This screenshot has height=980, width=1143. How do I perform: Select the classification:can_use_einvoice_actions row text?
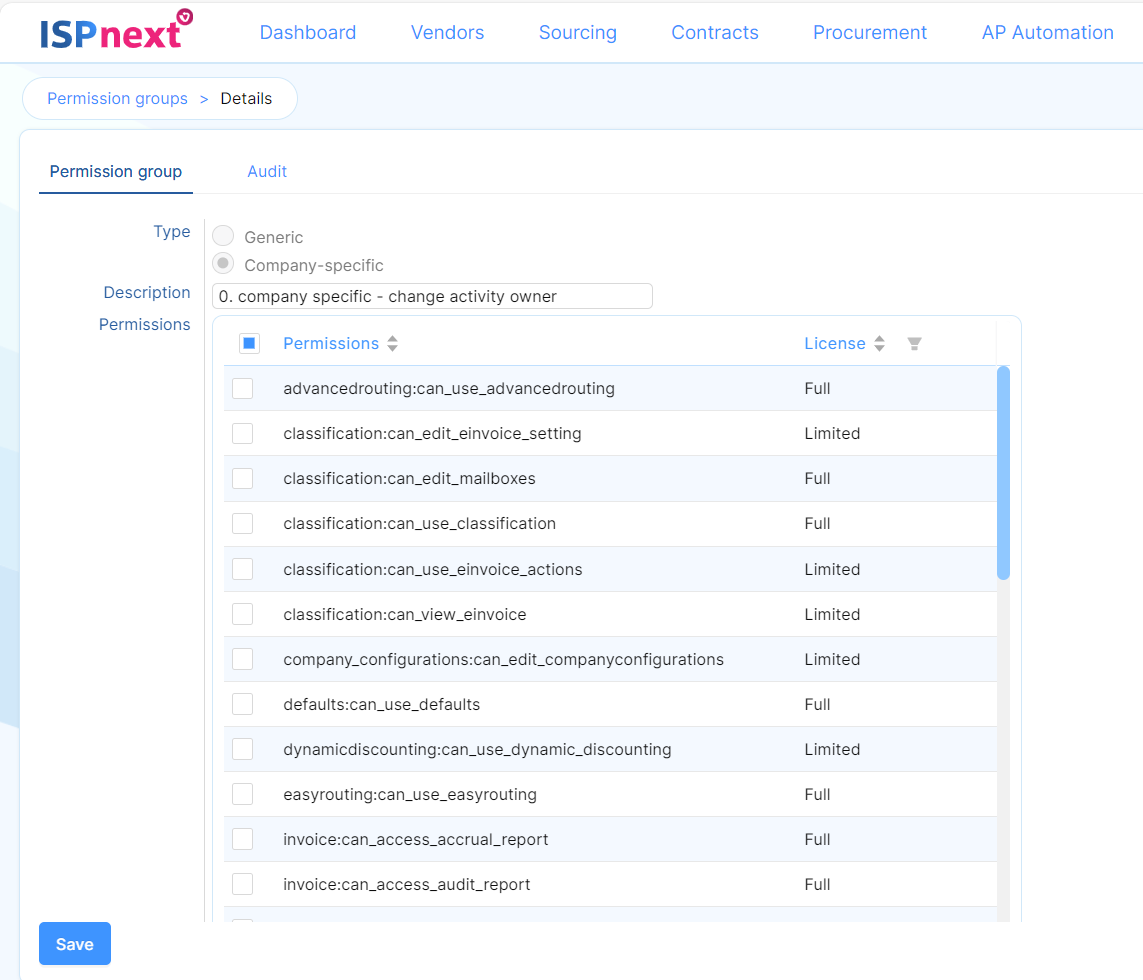(x=433, y=569)
